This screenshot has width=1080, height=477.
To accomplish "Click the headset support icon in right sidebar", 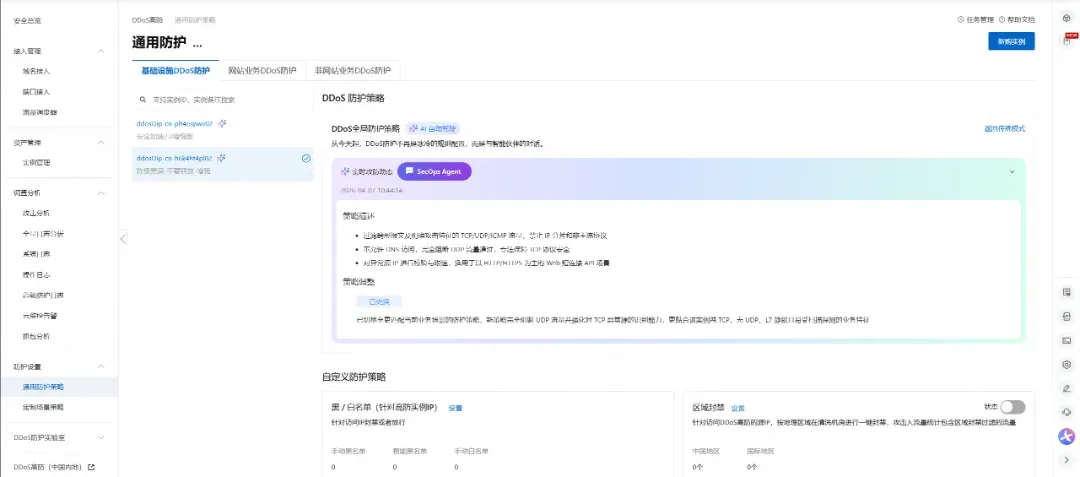I will pos(1066,411).
